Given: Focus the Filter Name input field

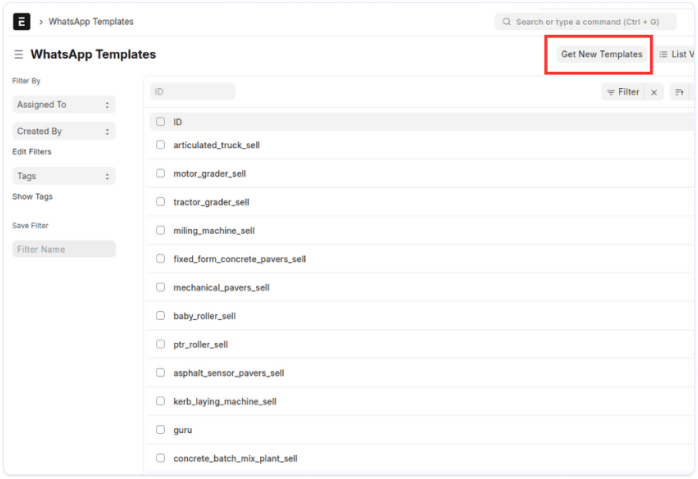Looking at the screenshot, I should 64,249.
